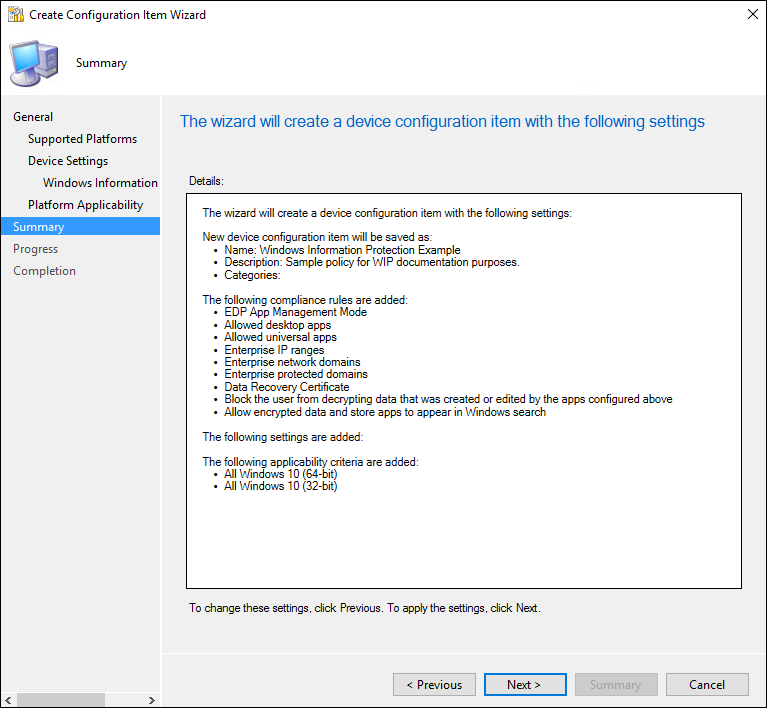The width and height of the screenshot is (767, 708).
Task: Go to the General wizard step
Action: [33, 117]
